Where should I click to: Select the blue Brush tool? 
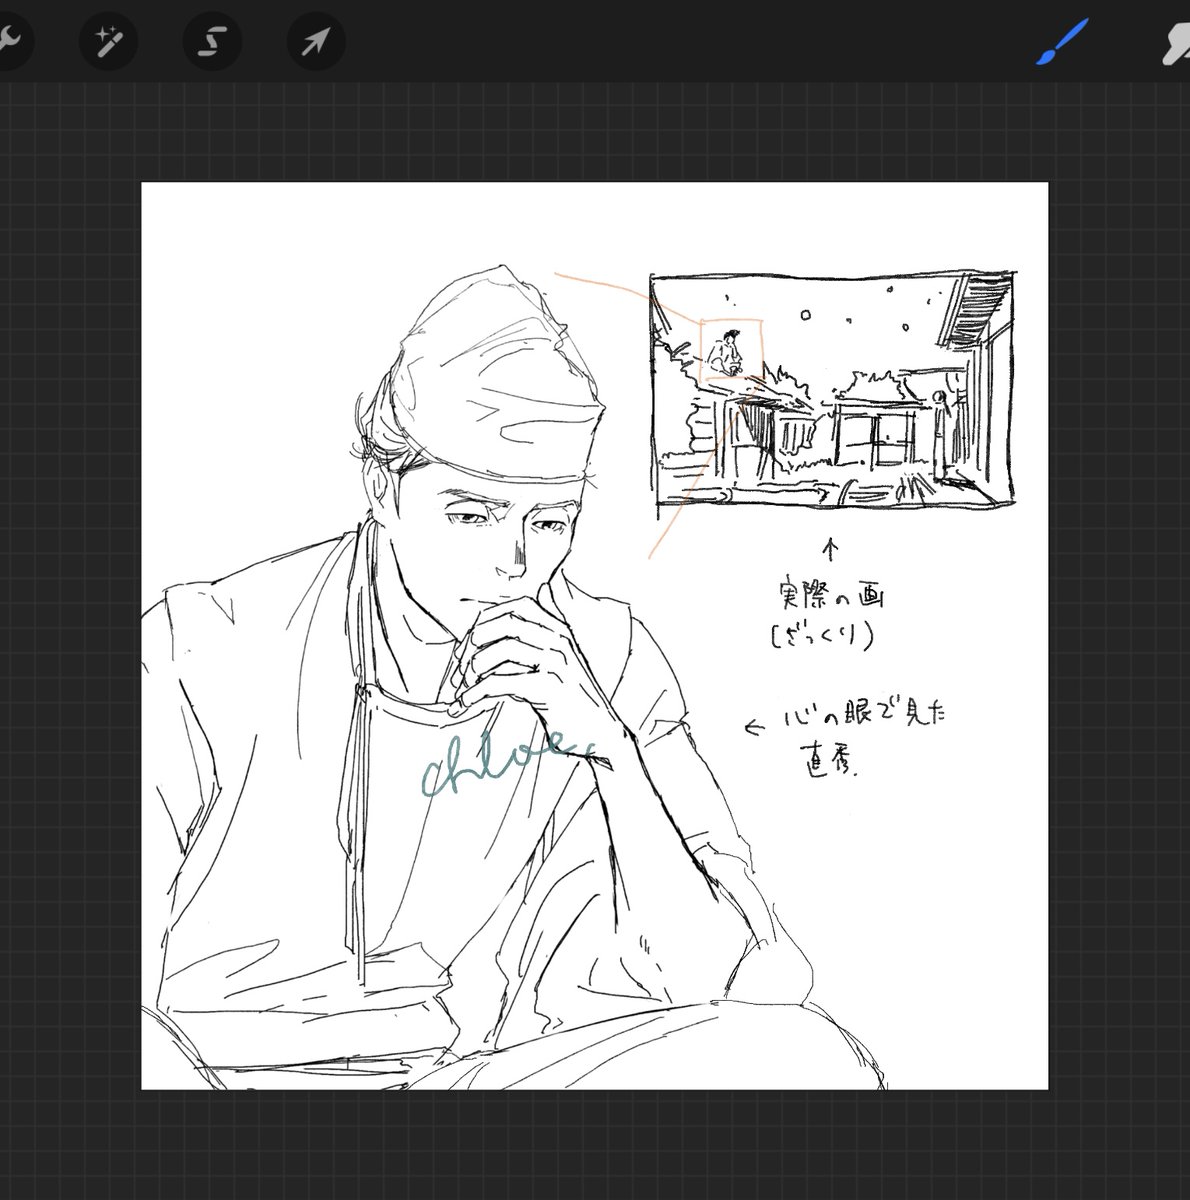click(1061, 41)
